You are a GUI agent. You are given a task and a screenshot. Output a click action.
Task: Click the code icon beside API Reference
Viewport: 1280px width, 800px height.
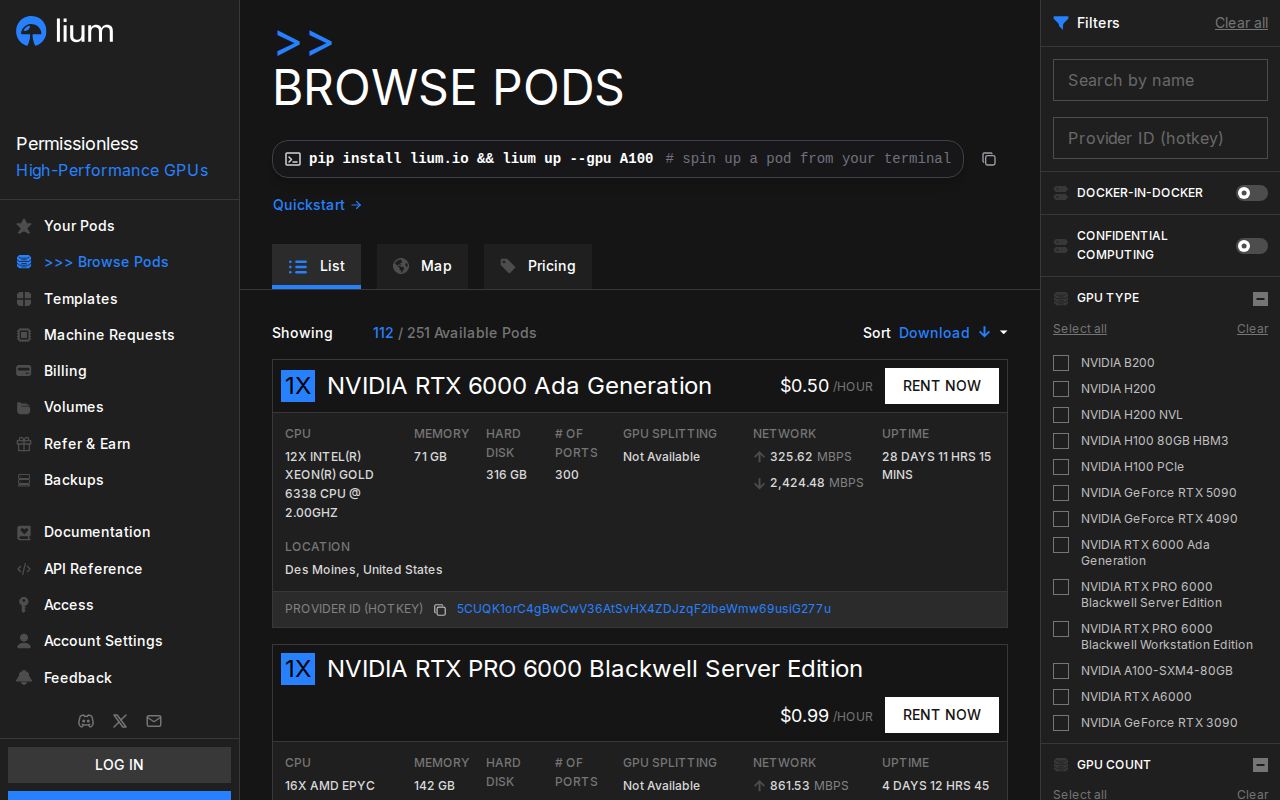[x=24, y=569]
